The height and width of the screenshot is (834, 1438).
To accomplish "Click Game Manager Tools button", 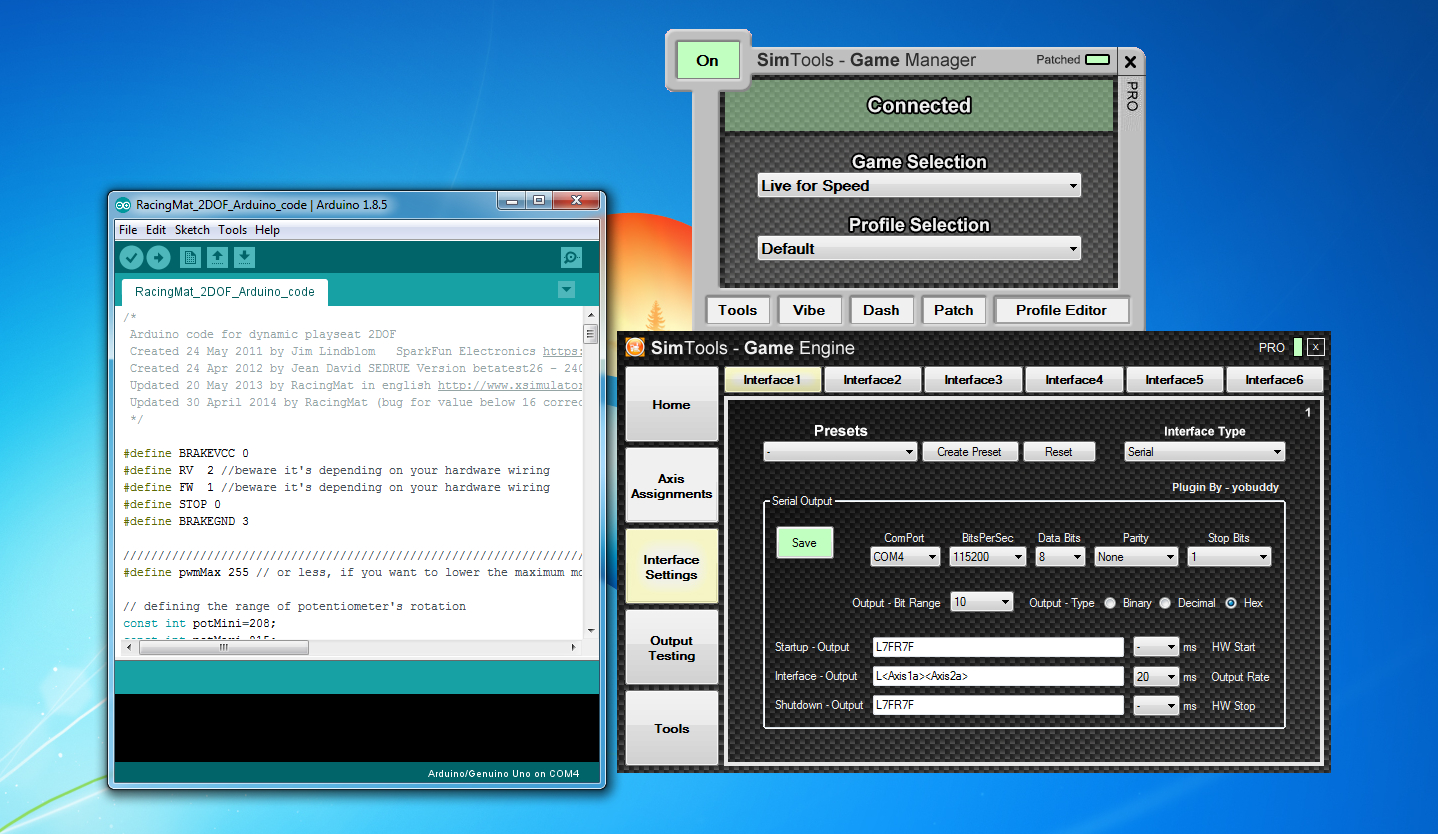I will click(x=737, y=310).
